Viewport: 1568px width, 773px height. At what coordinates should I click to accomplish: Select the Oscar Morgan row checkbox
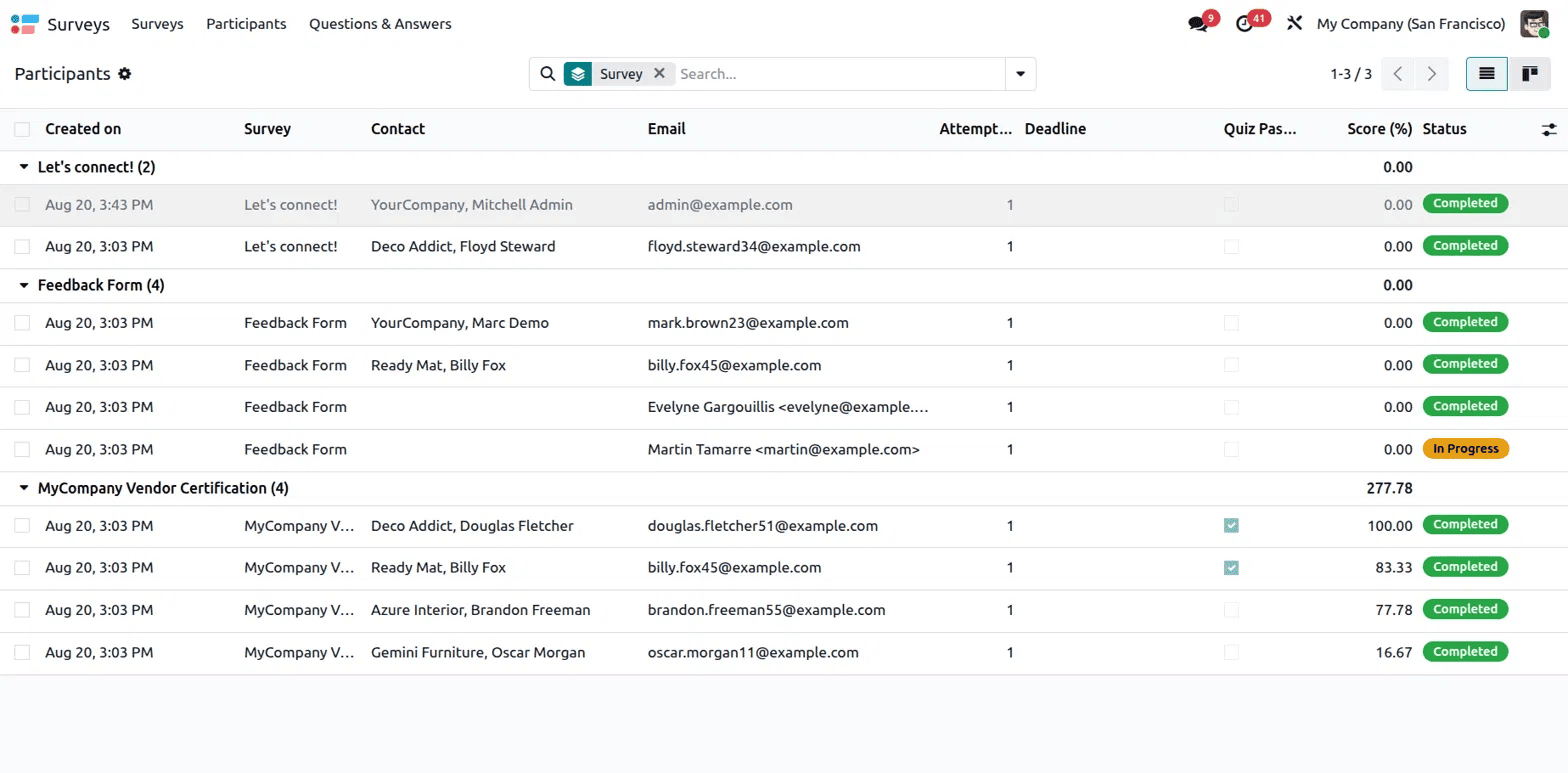click(22, 653)
